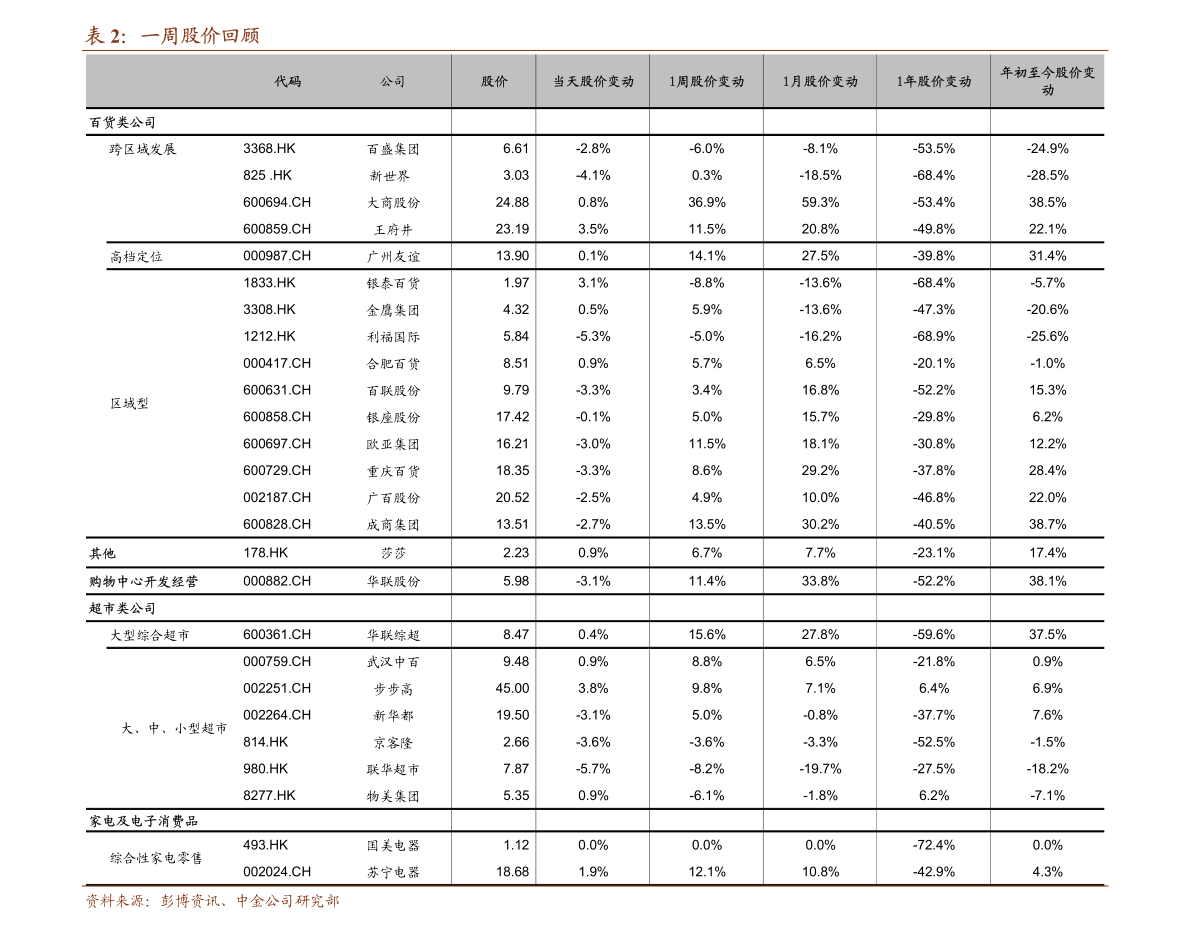Select the 大型综合超市 category label
This screenshot has width=1190, height=929.
(150, 635)
